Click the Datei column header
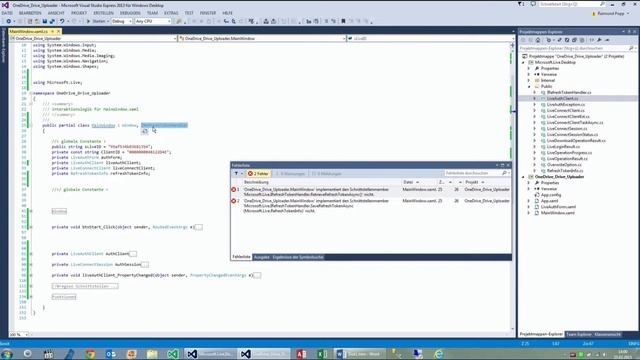Screen dimensions: 640x360 coord(409,182)
